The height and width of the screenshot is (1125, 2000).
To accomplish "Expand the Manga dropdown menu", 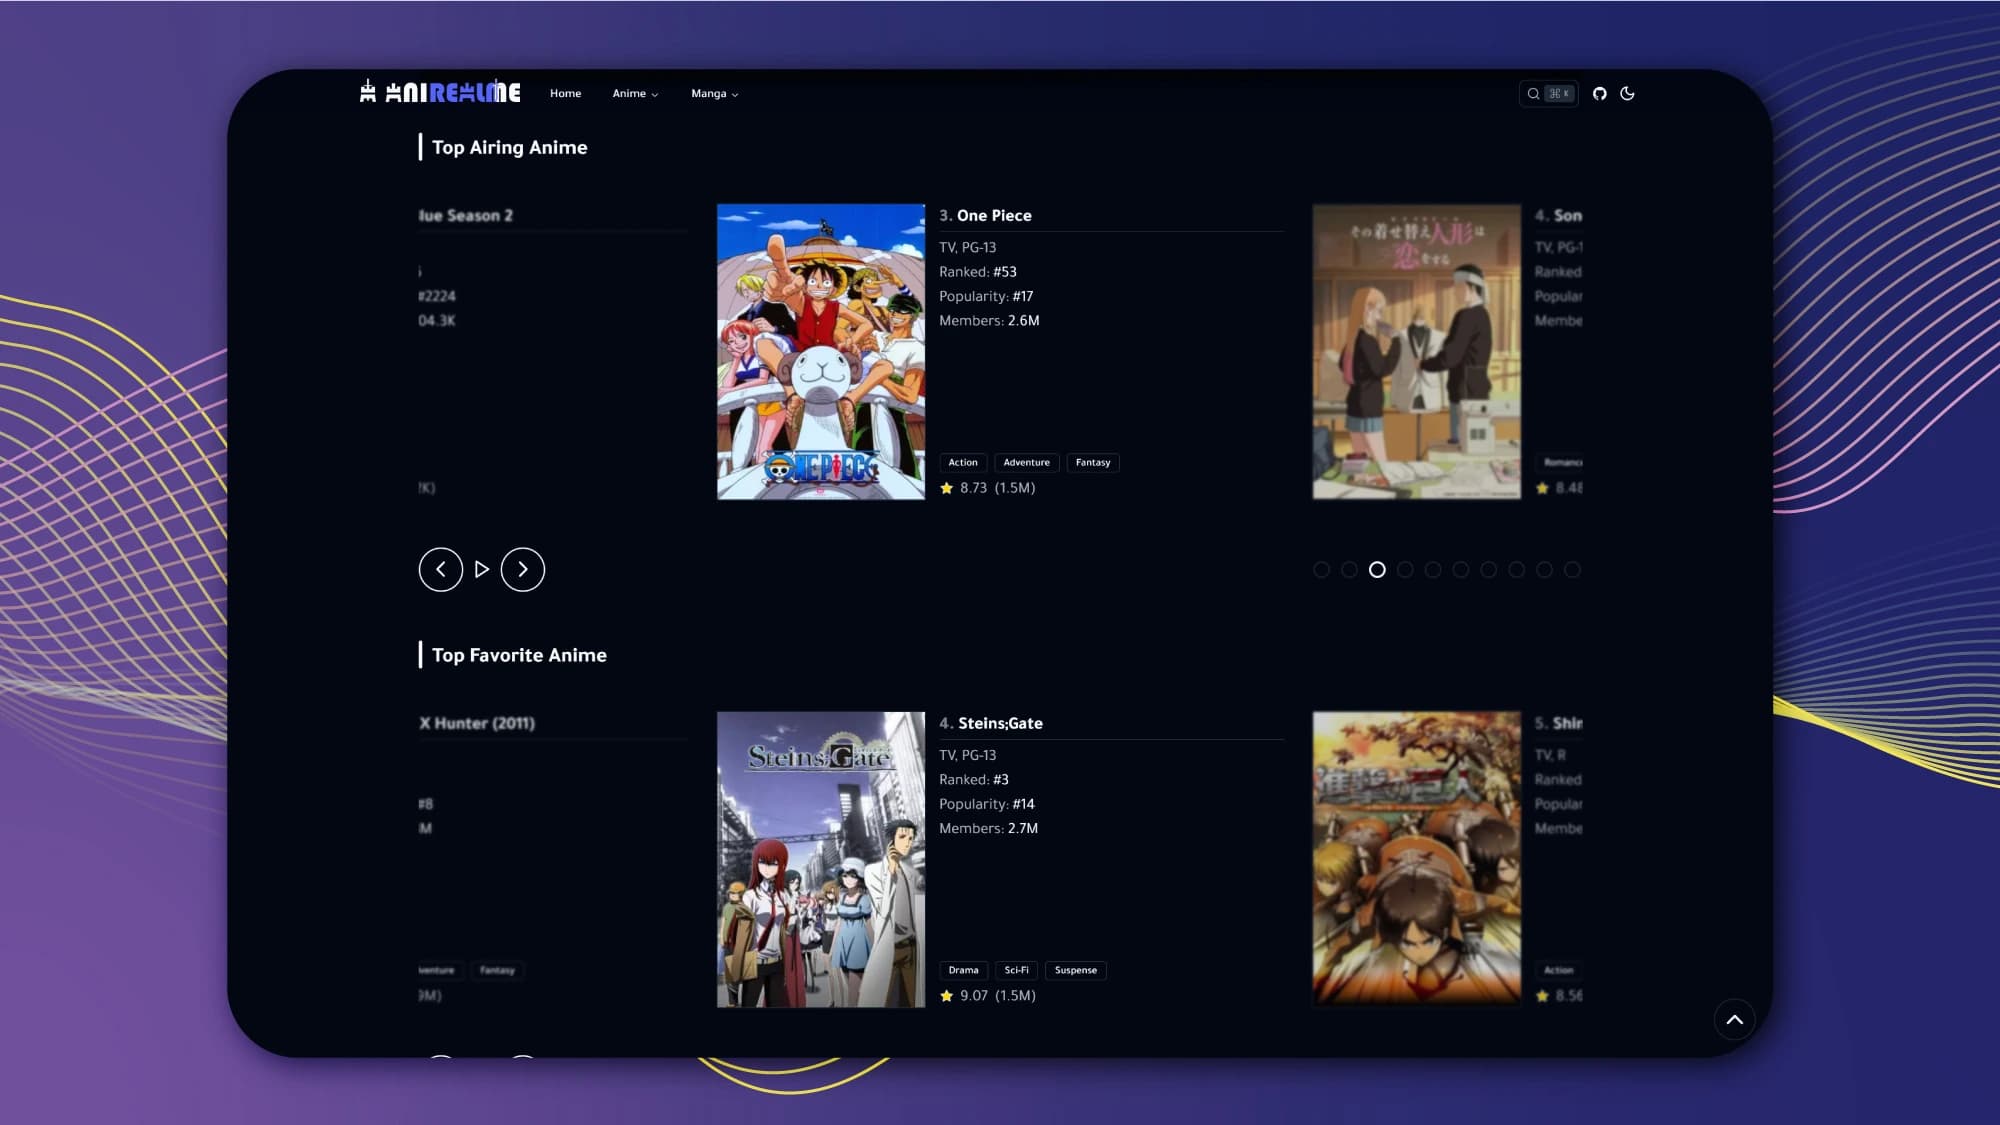I will [714, 93].
